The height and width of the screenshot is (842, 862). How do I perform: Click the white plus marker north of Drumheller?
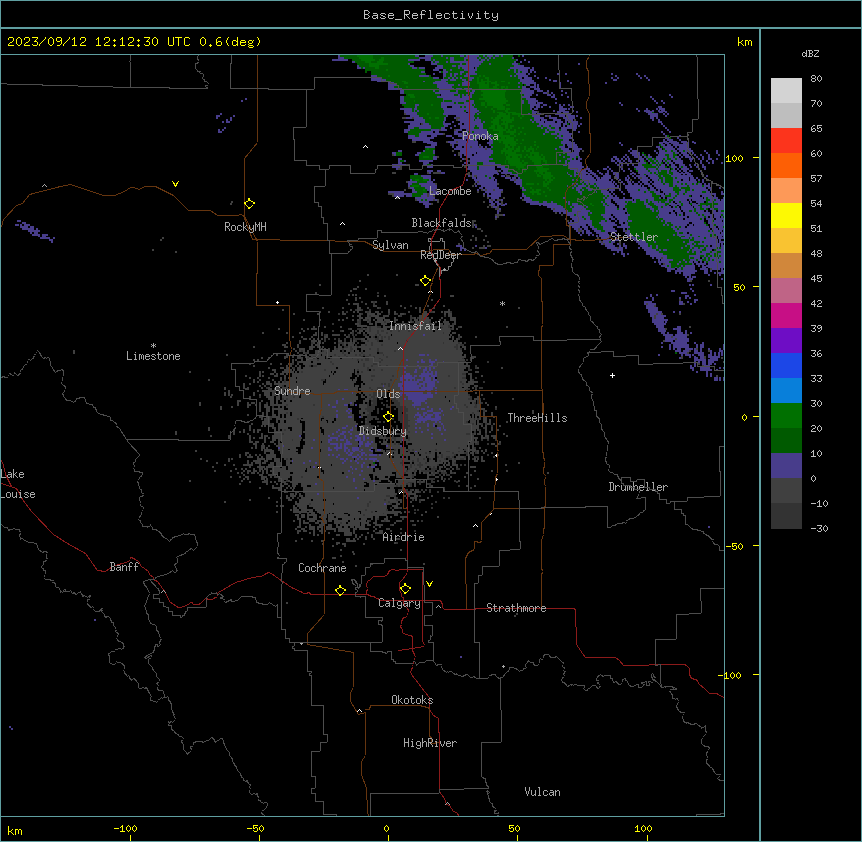[x=612, y=375]
